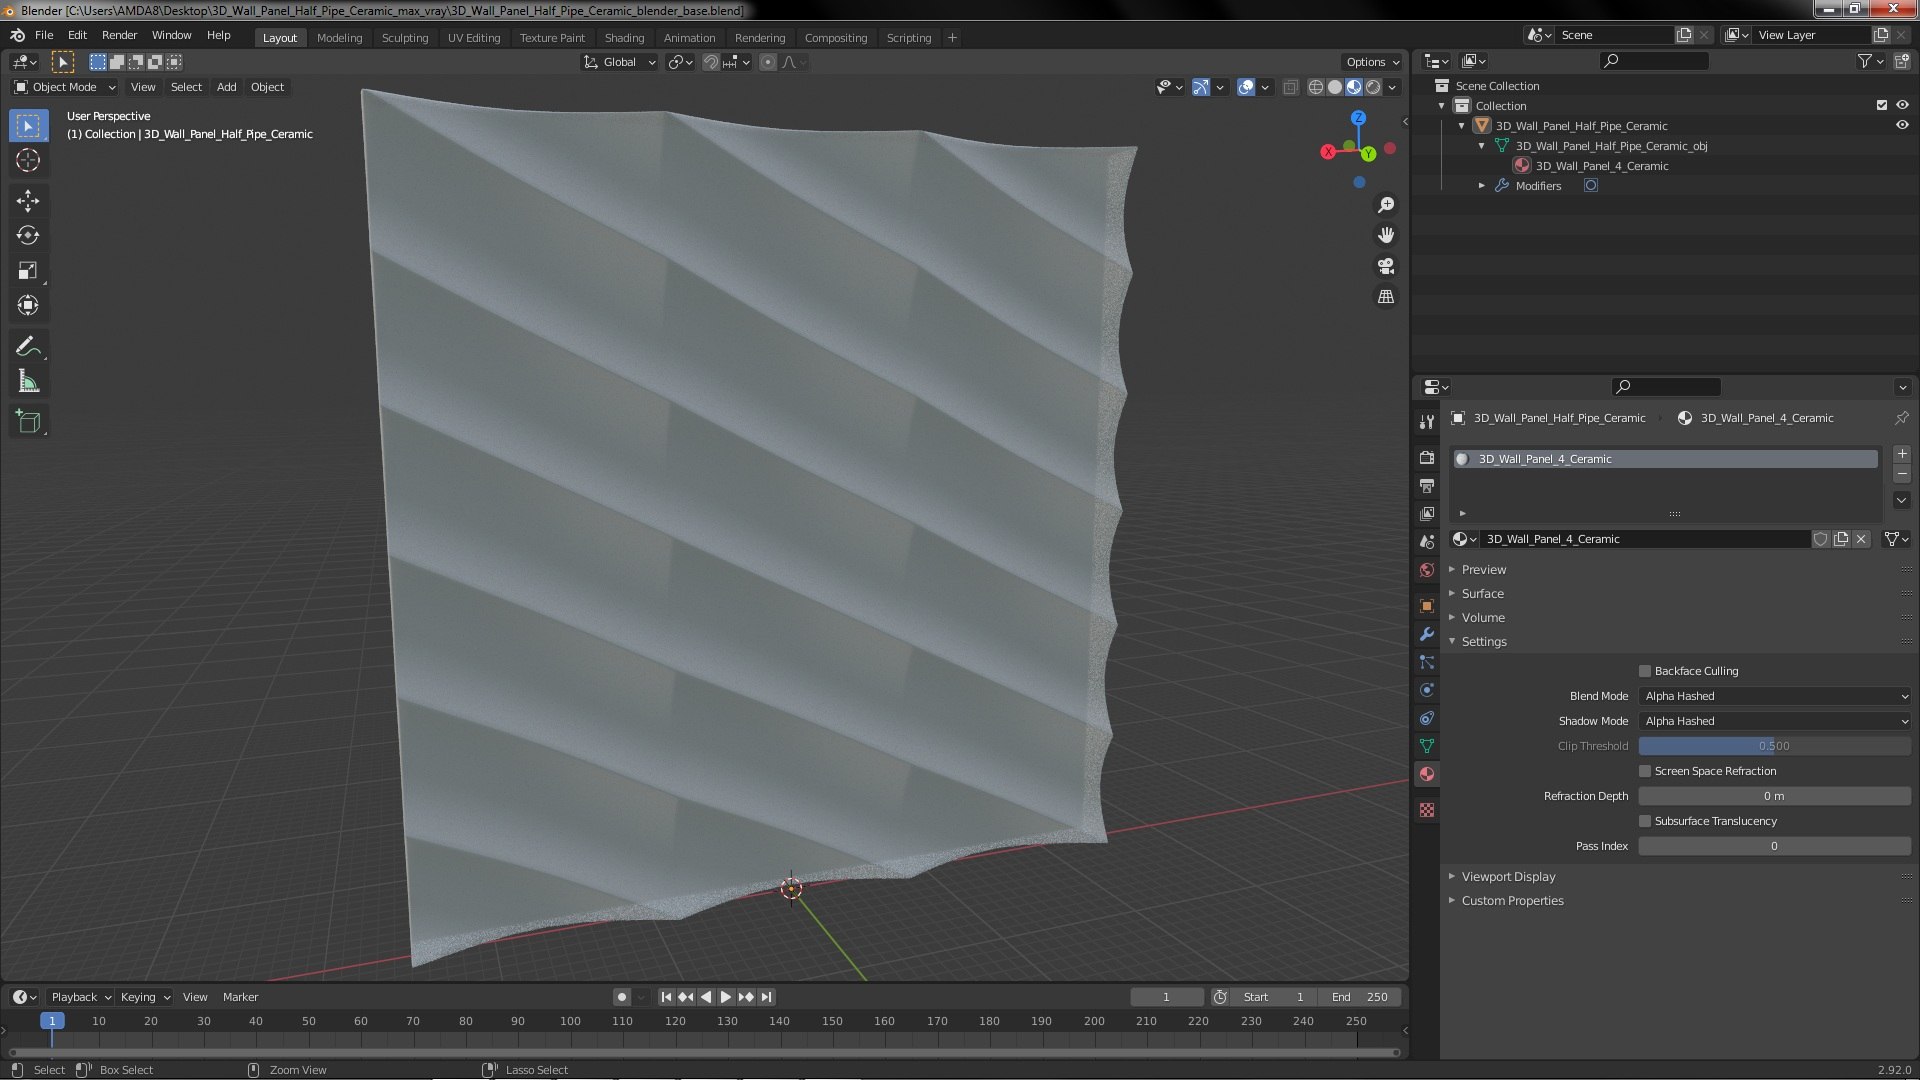The height and width of the screenshot is (1080, 1920).
Task: Switch to wireframe viewport shading
Action: click(1316, 88)
